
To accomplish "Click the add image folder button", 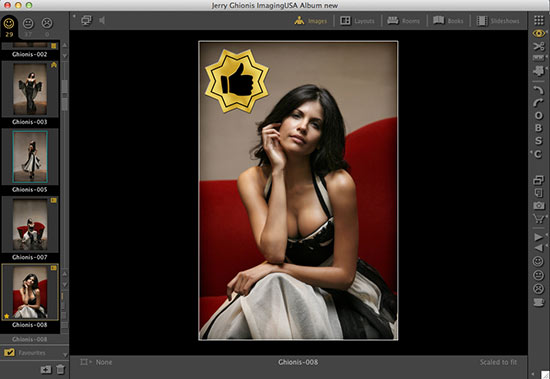I will [46, 370].
